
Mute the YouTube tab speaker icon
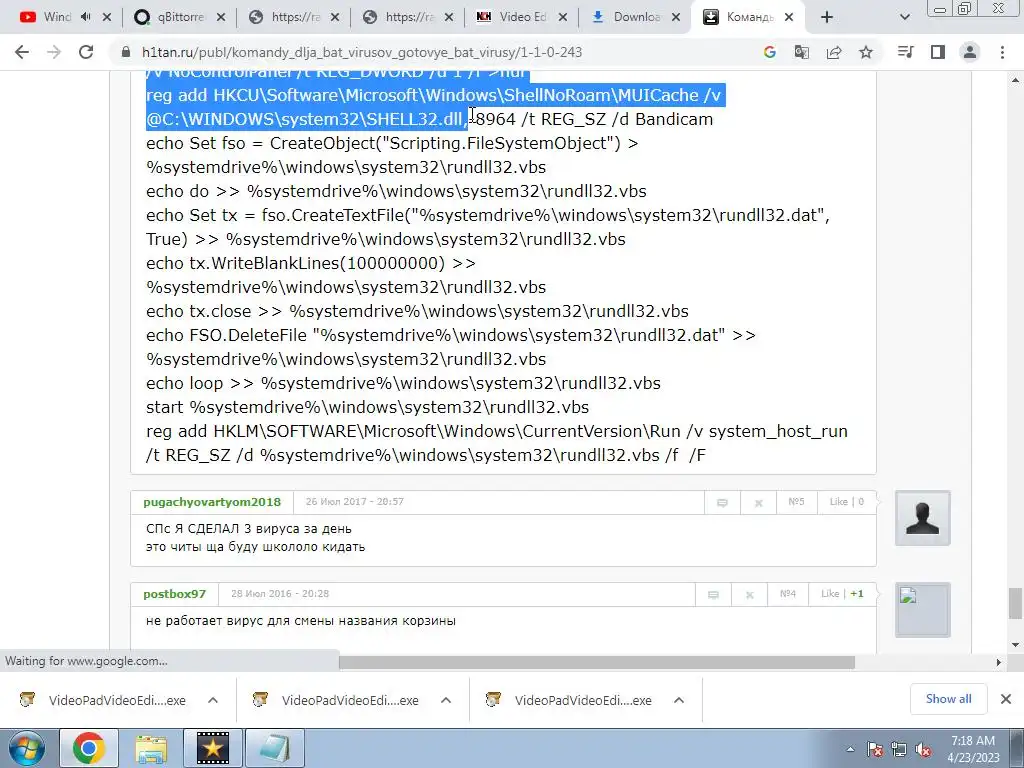(x=86, y=17)
